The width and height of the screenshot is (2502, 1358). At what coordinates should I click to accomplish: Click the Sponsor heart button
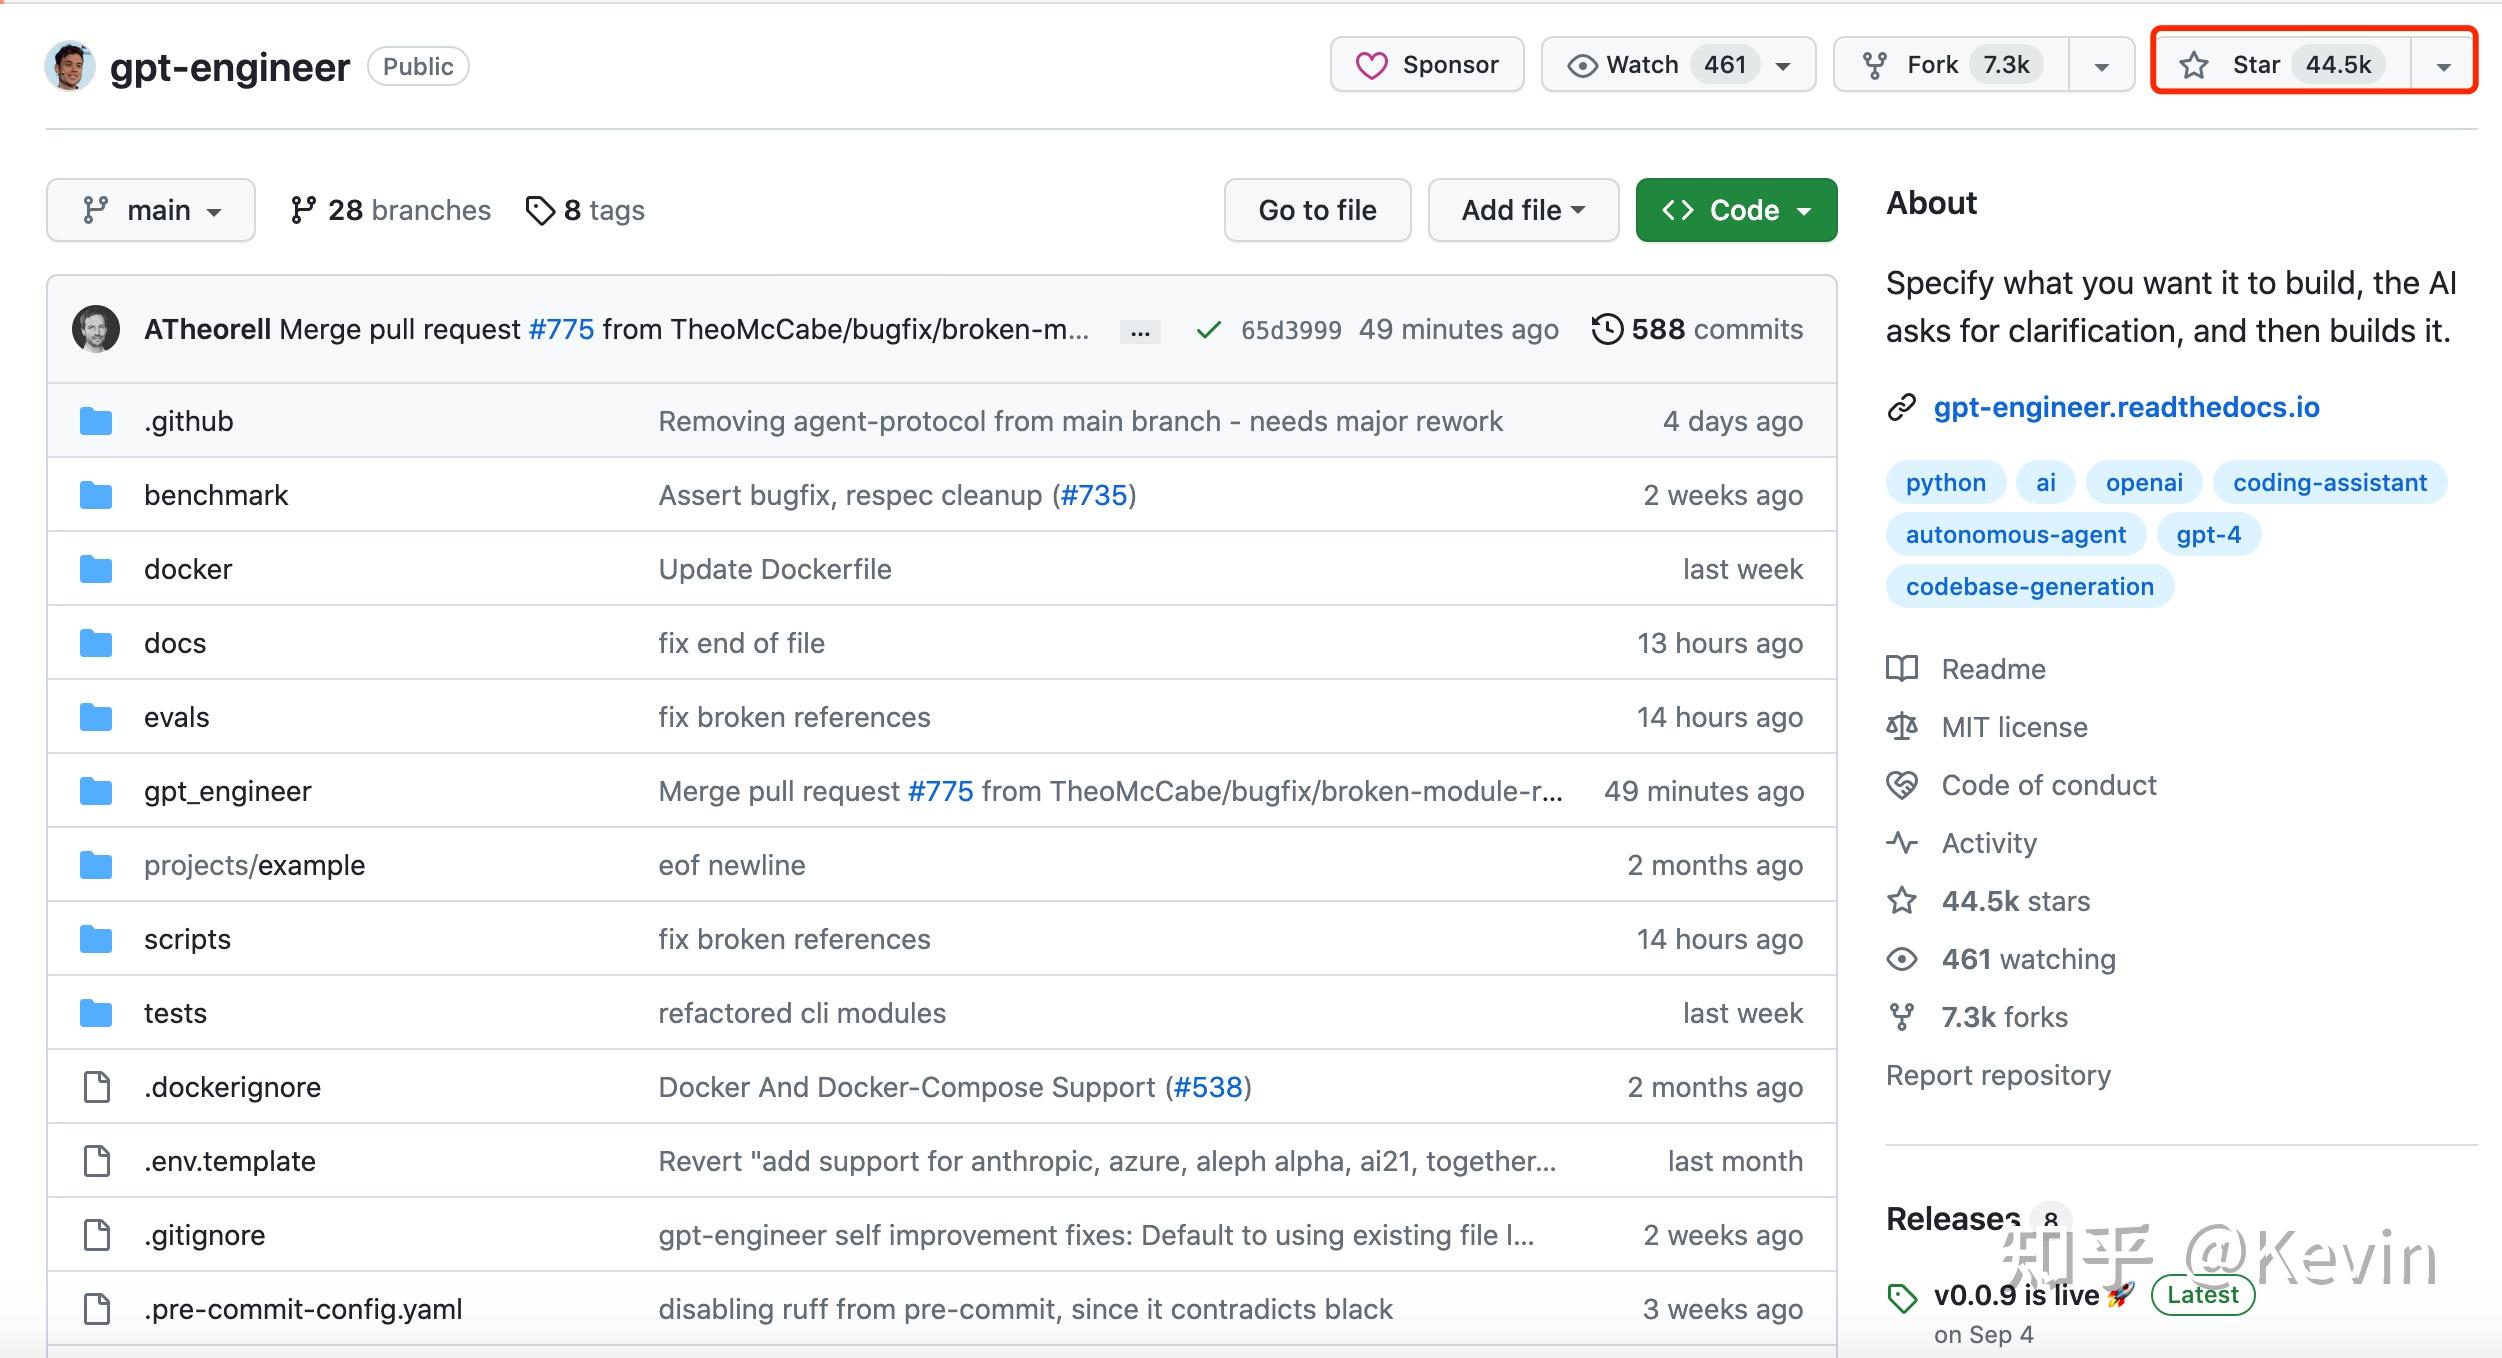pyautogui.click(x=1427, y=65)
